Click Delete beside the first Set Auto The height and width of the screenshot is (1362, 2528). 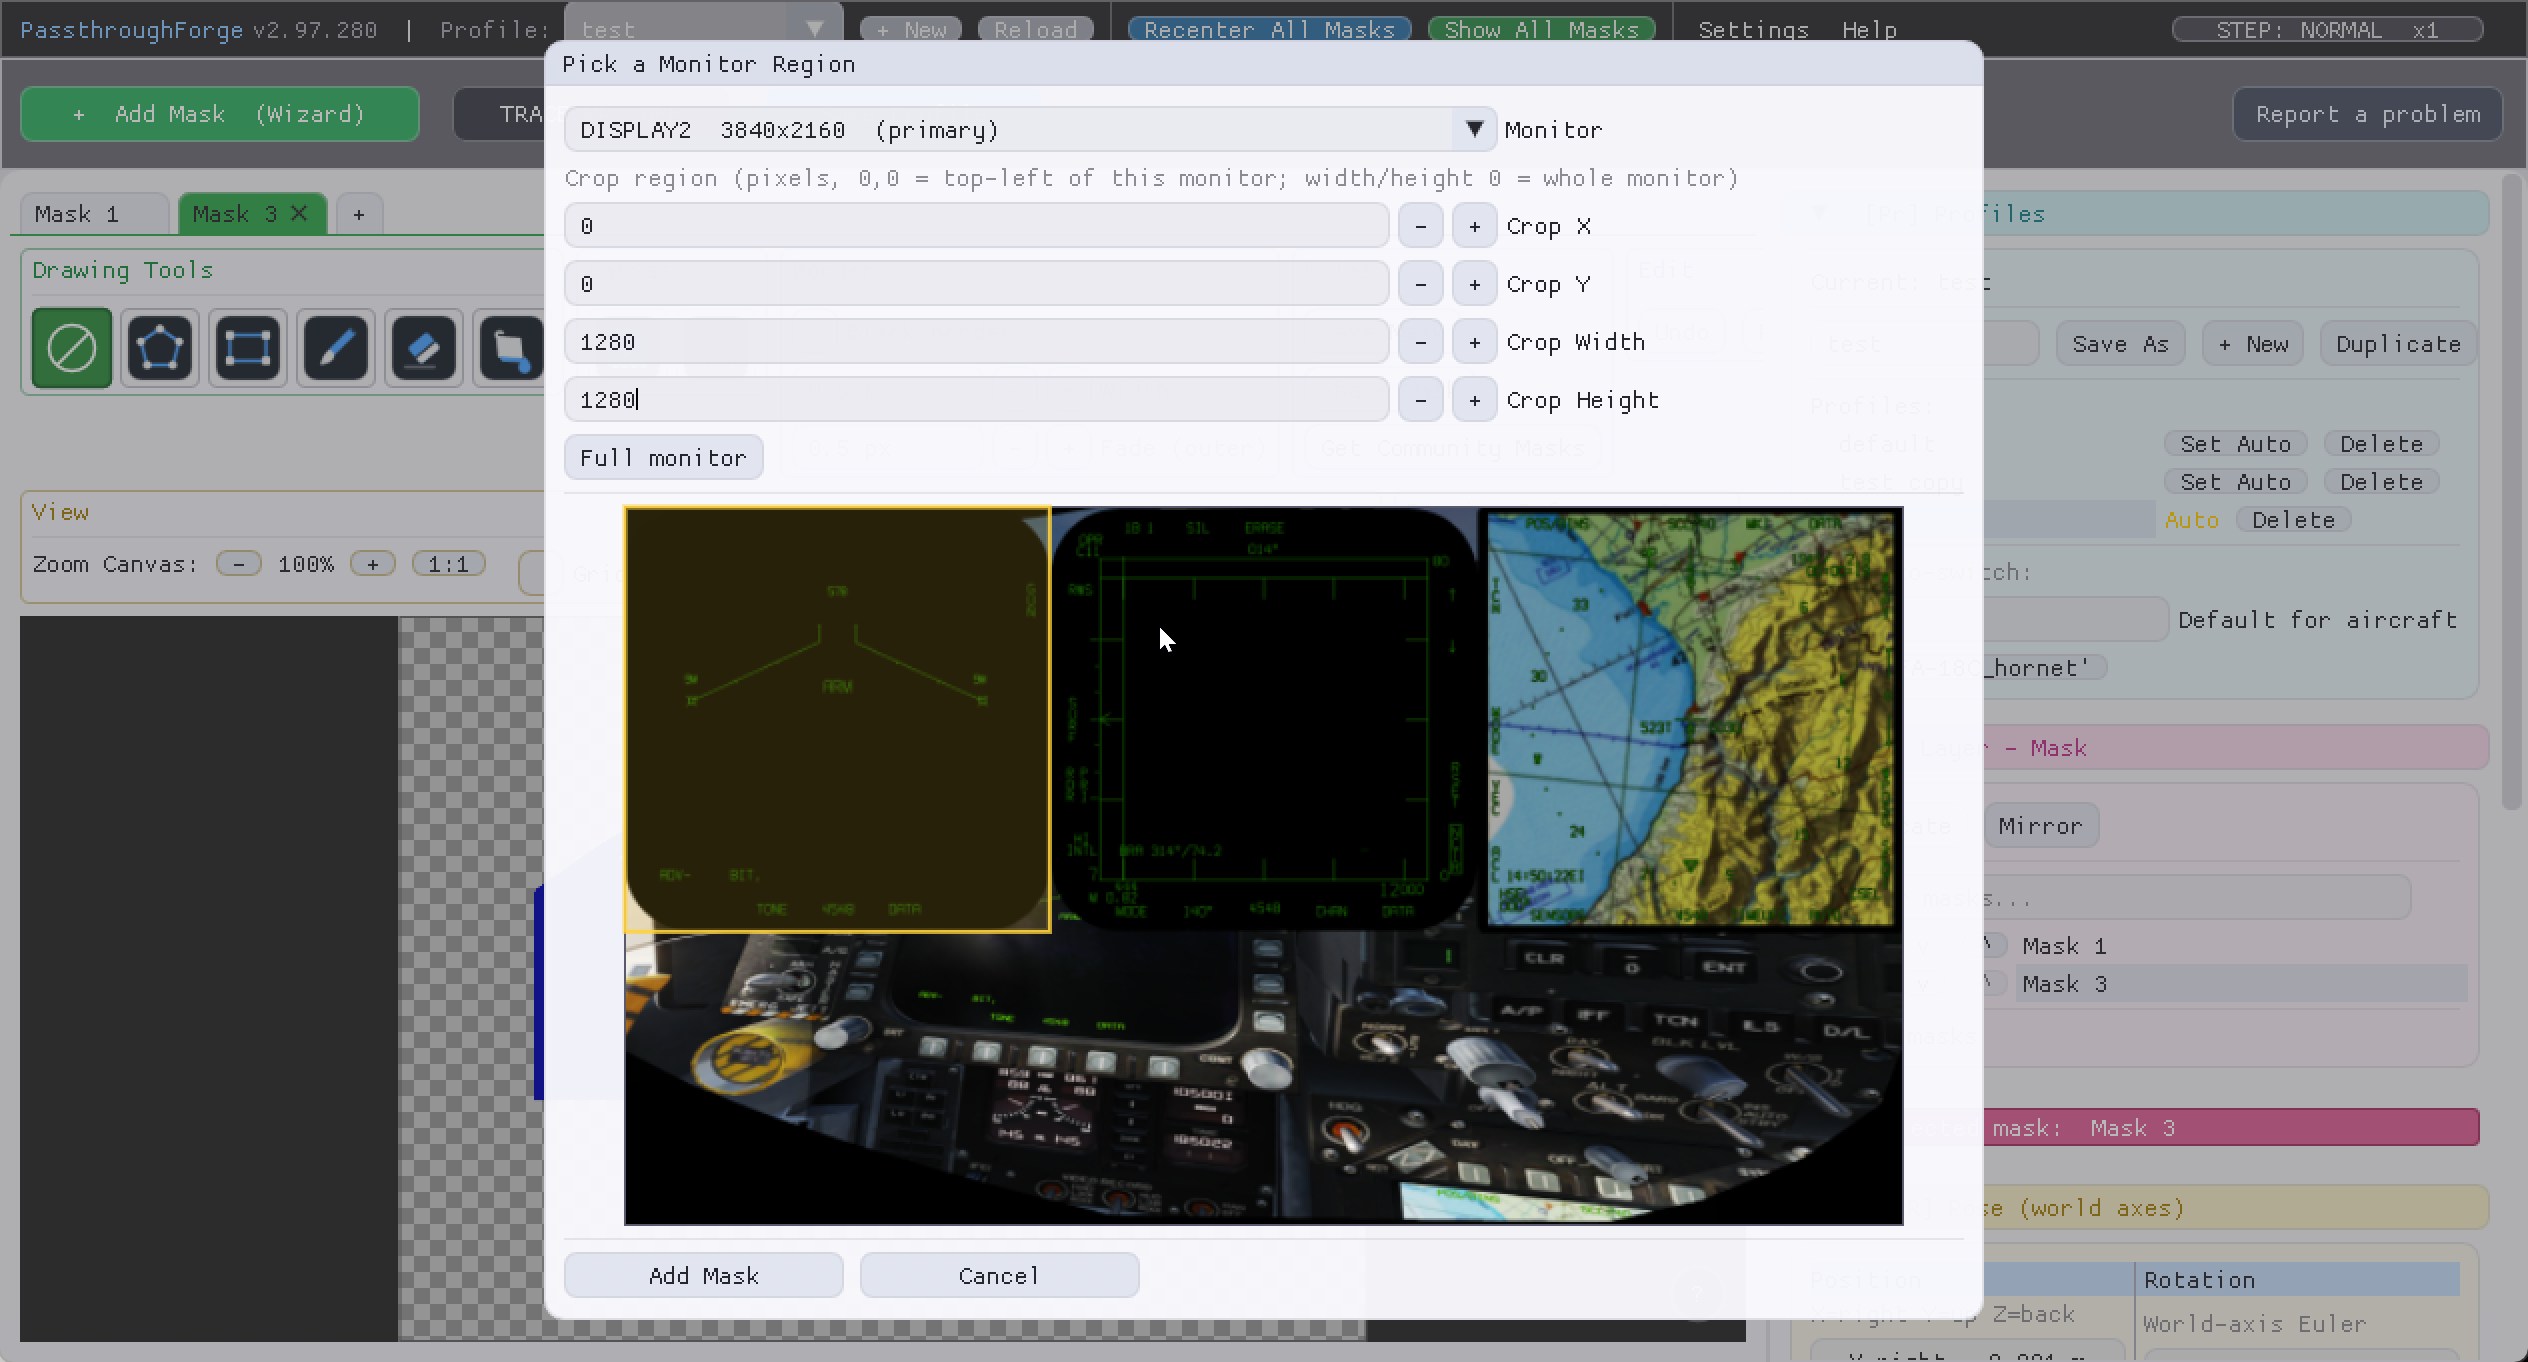2381,444
